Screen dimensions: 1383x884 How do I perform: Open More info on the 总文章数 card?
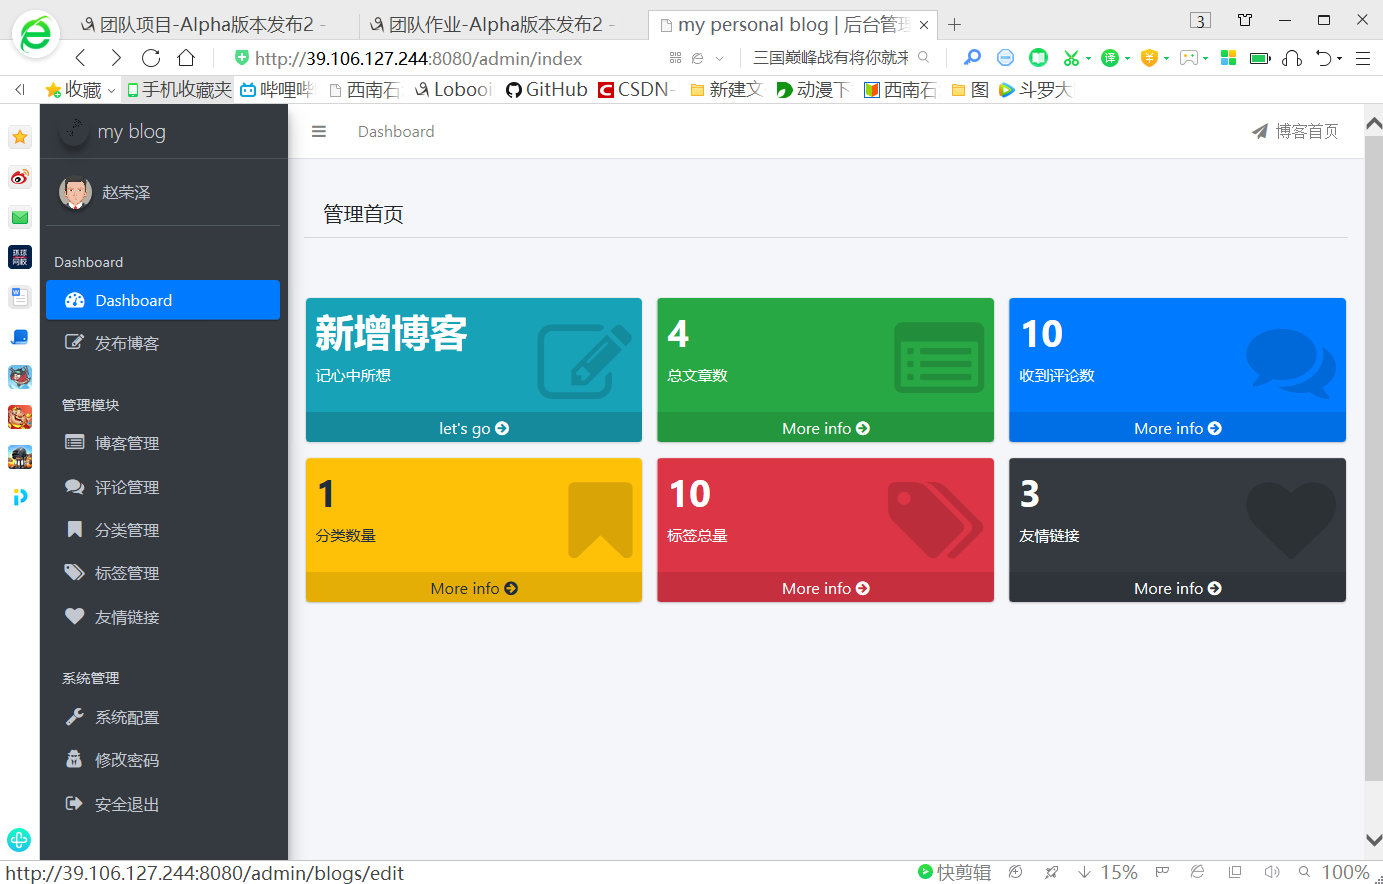pos(825,428)
